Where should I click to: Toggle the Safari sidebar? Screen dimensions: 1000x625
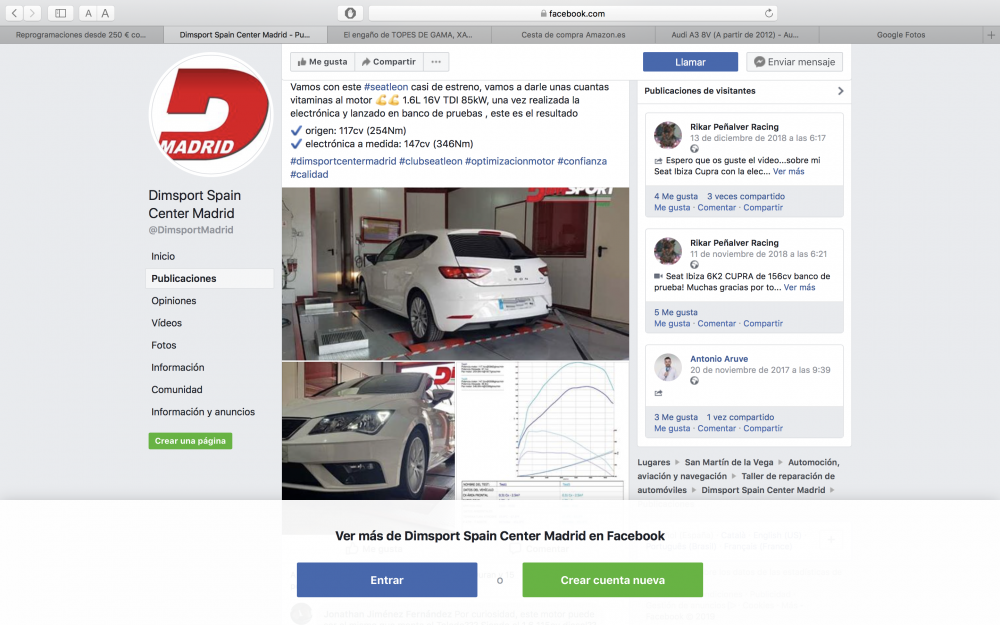pos(61,13)
